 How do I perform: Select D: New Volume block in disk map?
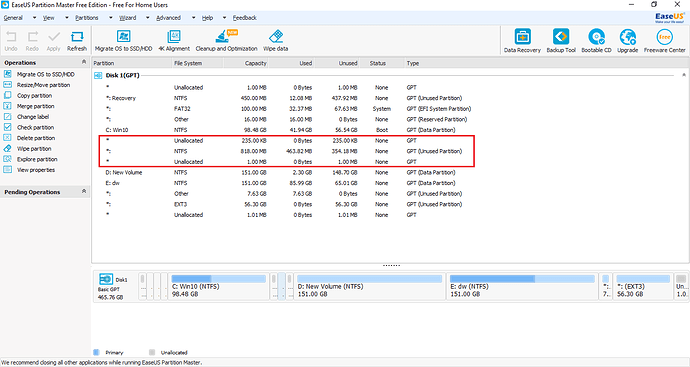[370, 286]
